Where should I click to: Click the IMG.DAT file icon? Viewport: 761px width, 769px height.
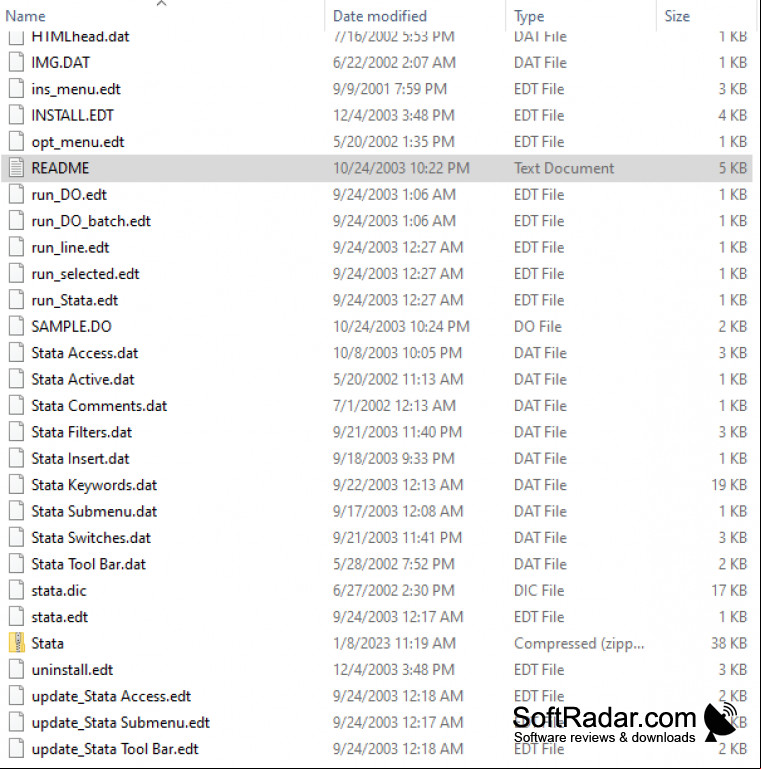[x=16, y=62]
